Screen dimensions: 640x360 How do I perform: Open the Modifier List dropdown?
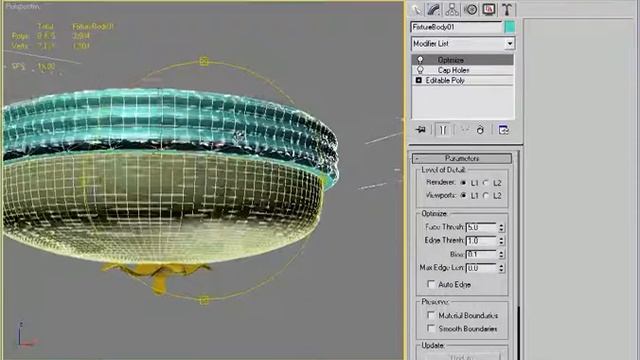tap(462, 43)
